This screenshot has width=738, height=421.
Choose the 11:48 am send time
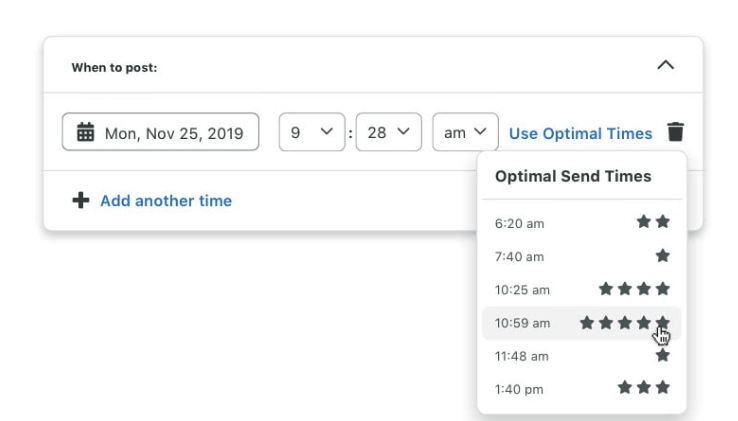[522, 356]
